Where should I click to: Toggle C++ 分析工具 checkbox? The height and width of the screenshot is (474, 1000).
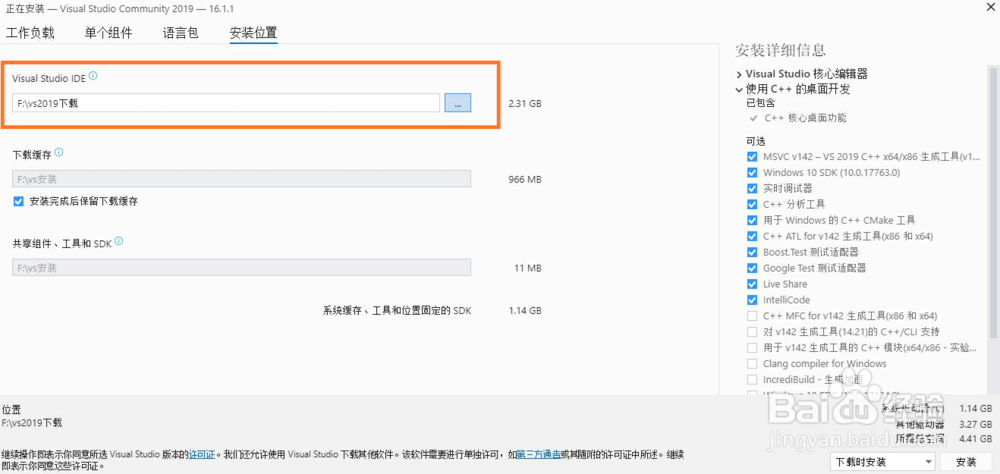pyautogui.click(x=751, y=204)
